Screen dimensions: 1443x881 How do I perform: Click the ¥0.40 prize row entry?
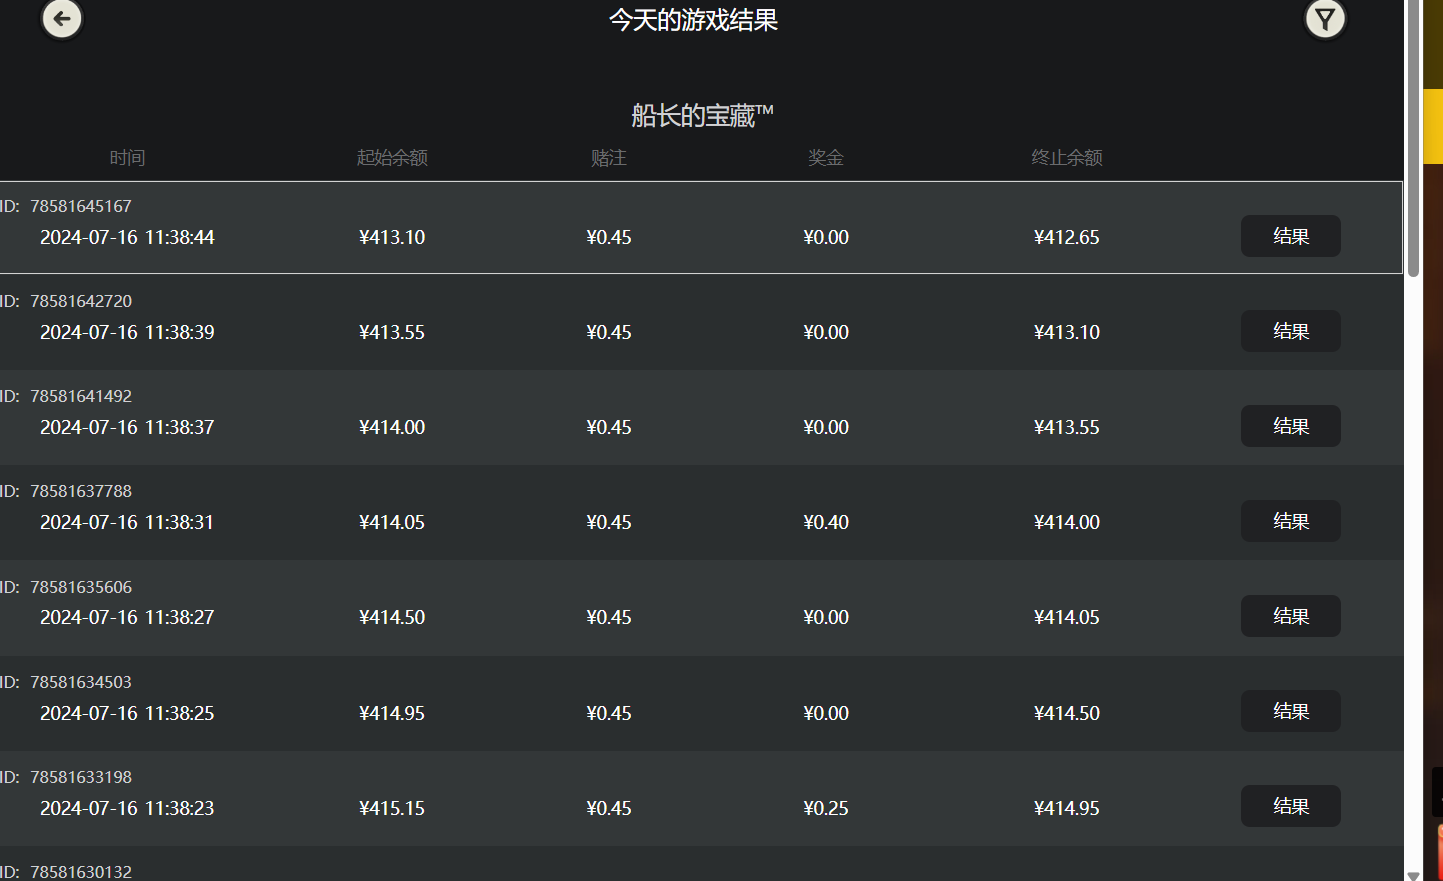[825, 522]
